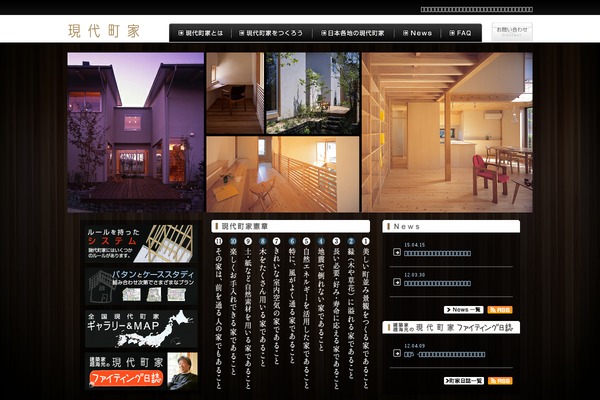Click charter item 10 楽しくお手入れできる家であること
Screen dimensions: 600x400
pos(233,306)
